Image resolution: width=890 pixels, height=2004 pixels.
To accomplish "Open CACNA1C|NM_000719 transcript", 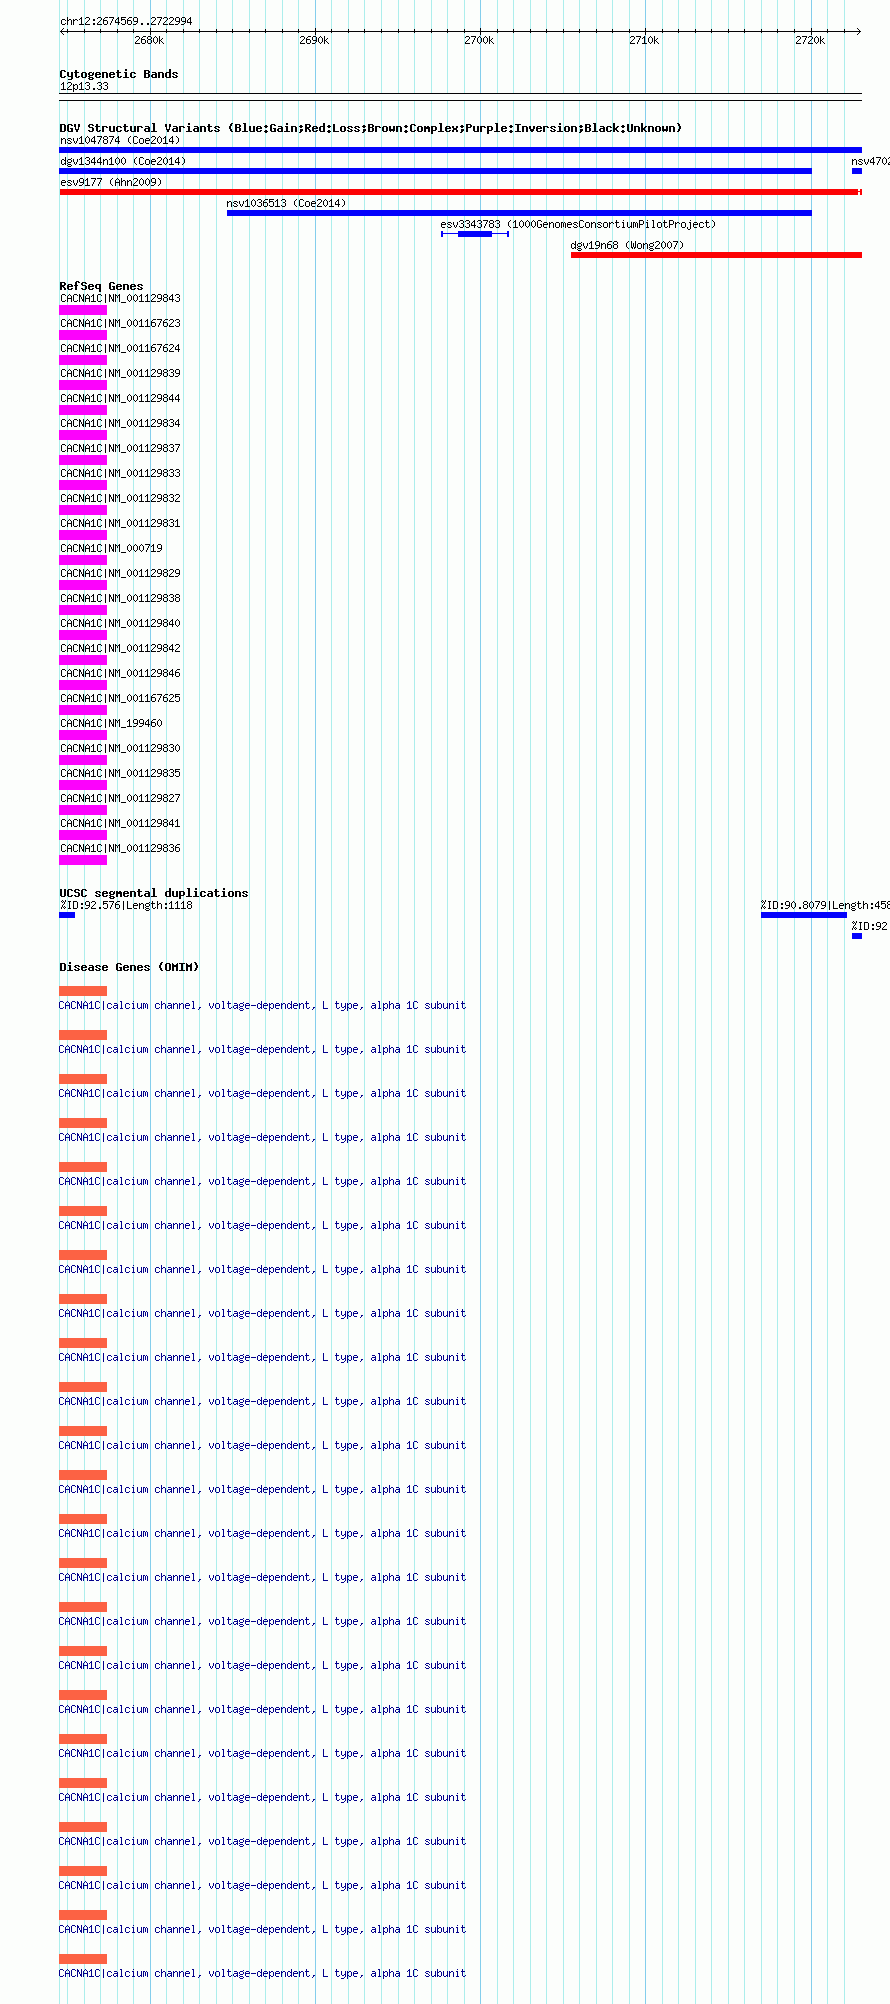I will pyautogui.click(x=111, y=548).
